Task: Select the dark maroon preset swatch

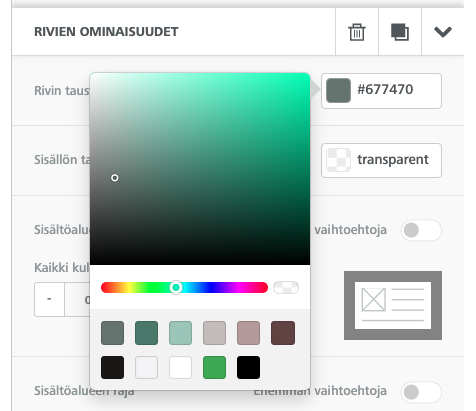Action: [x=283, y=333]
